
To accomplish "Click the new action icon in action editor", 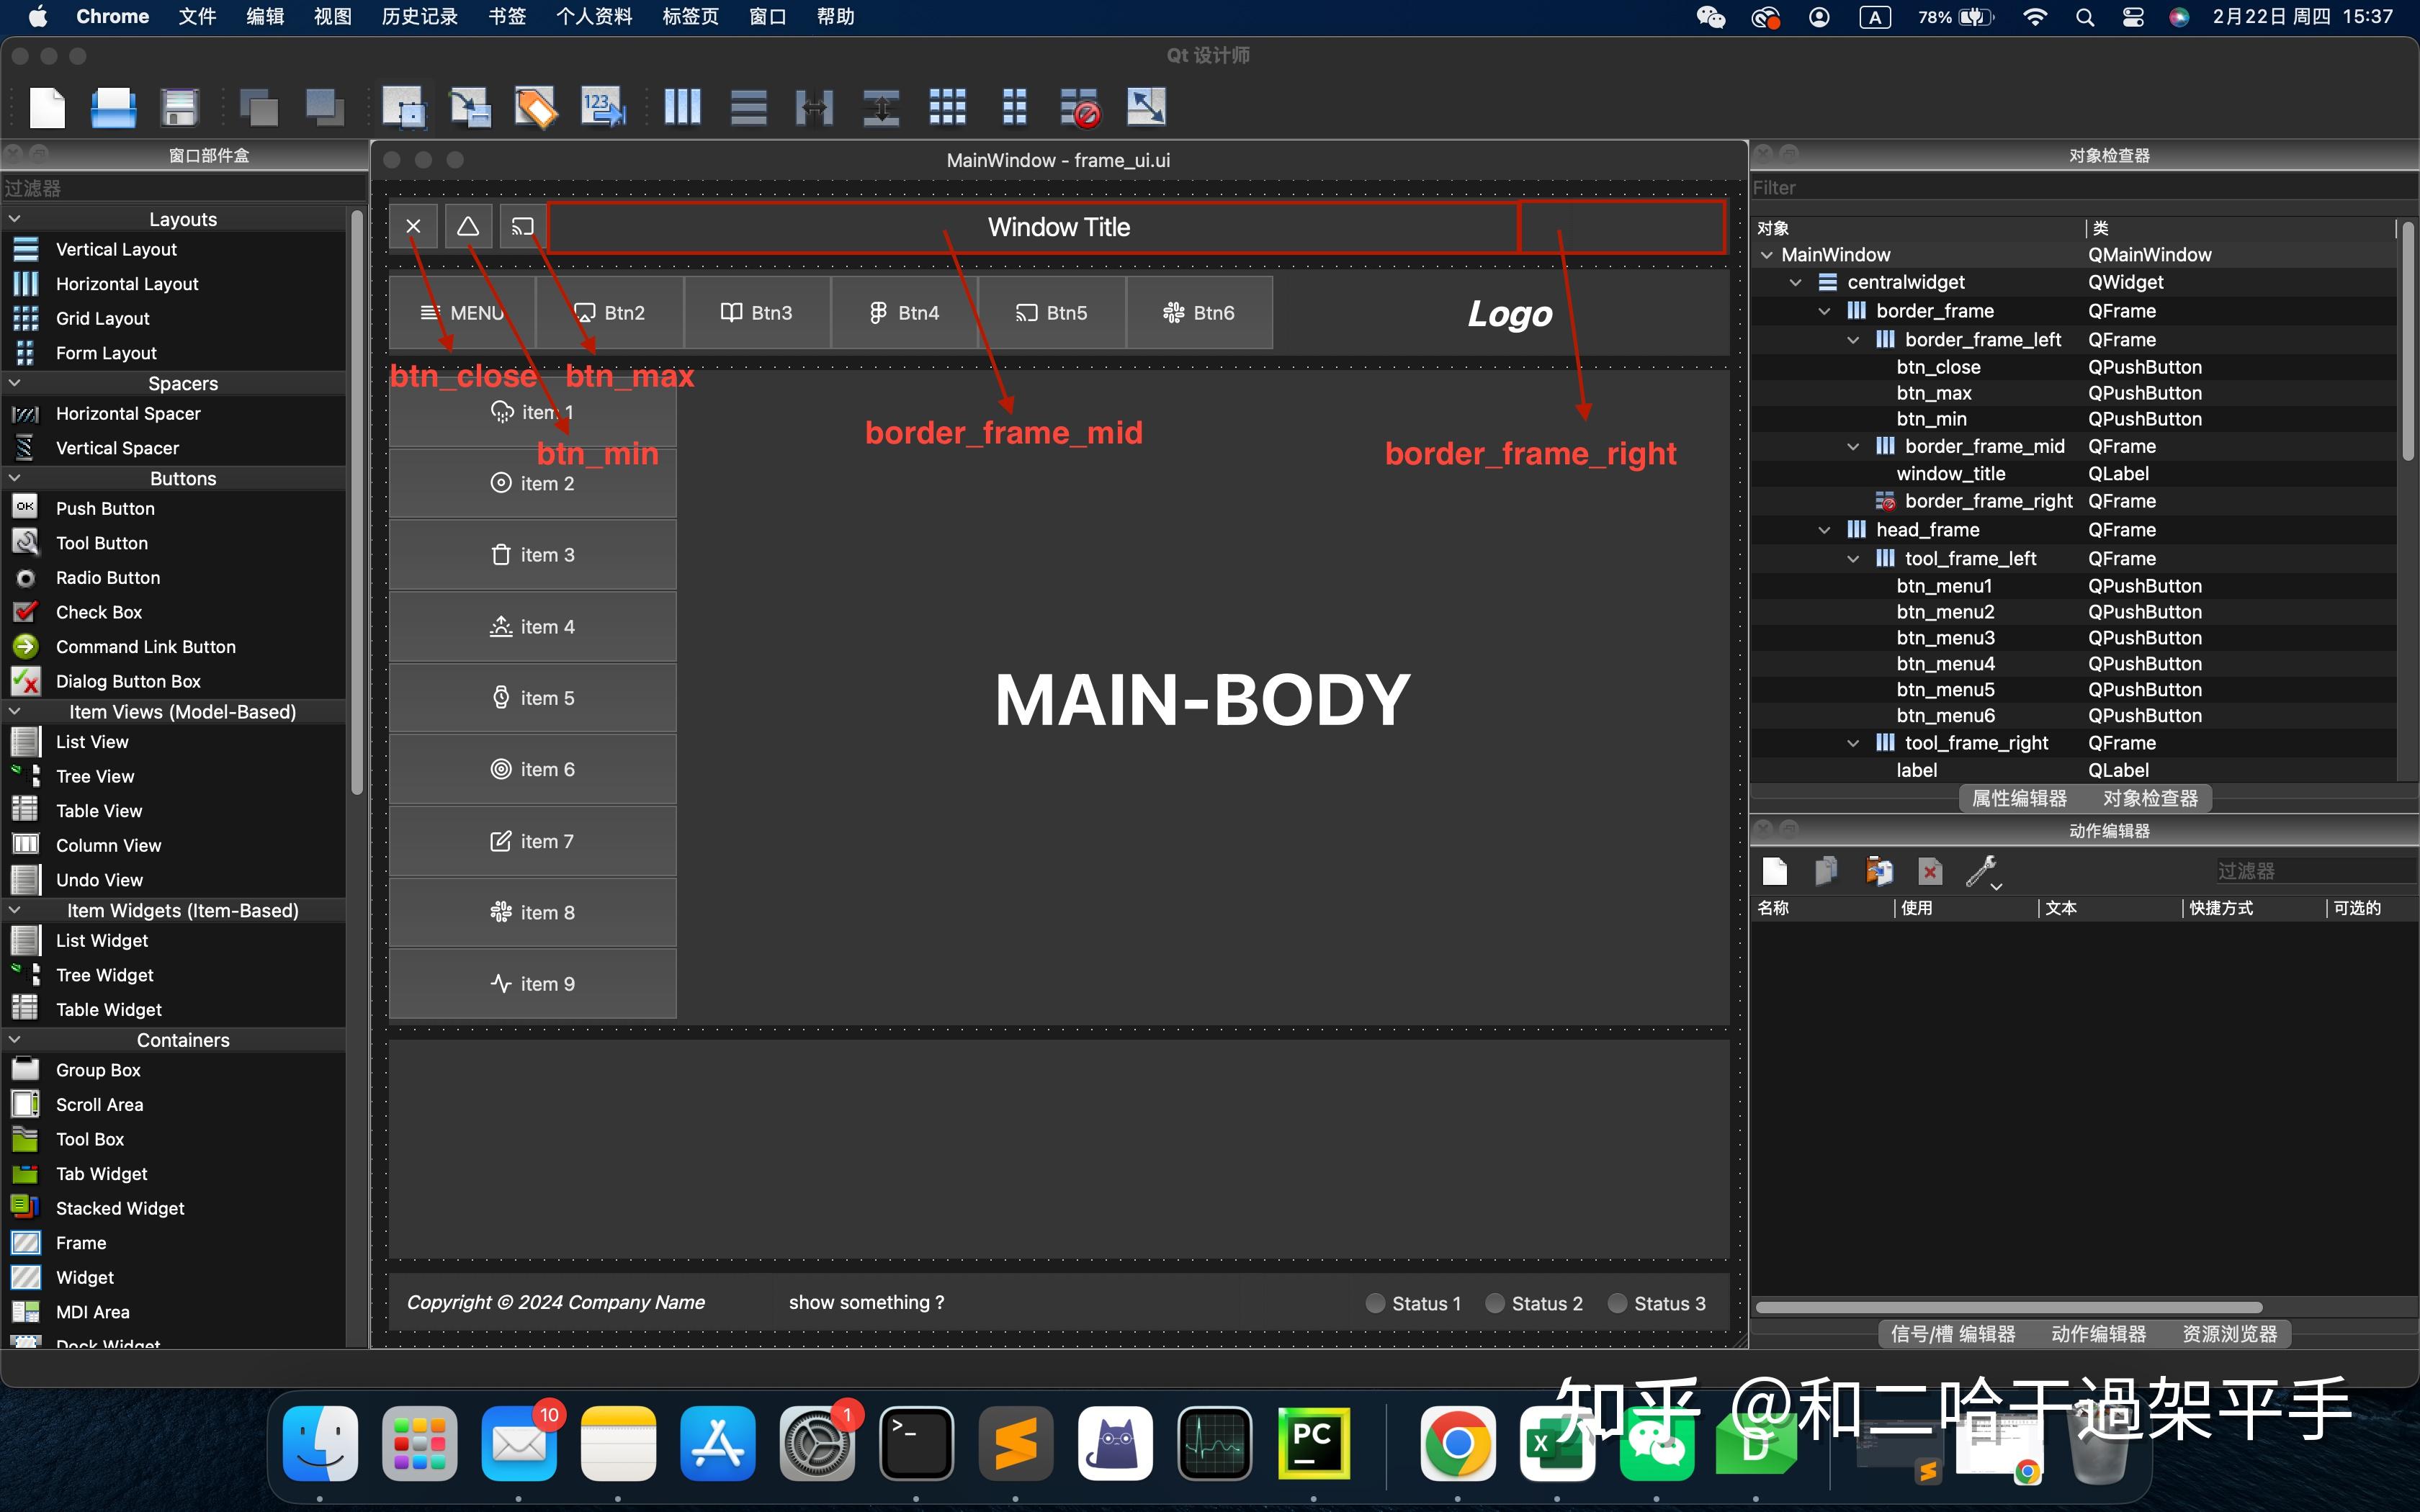I will pos(1775,872).
